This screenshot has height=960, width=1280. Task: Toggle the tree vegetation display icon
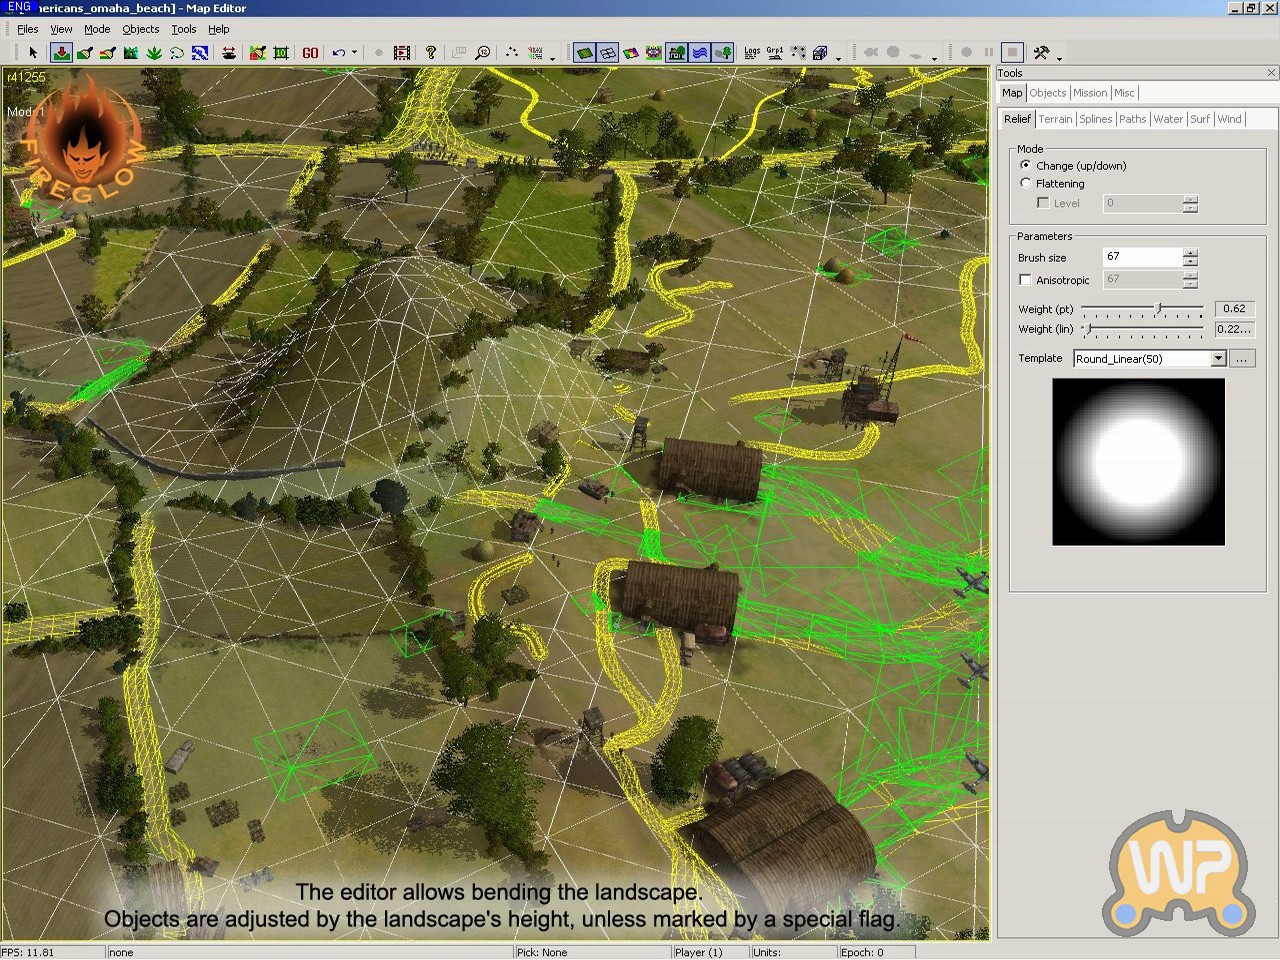click(x=723, y=52)
